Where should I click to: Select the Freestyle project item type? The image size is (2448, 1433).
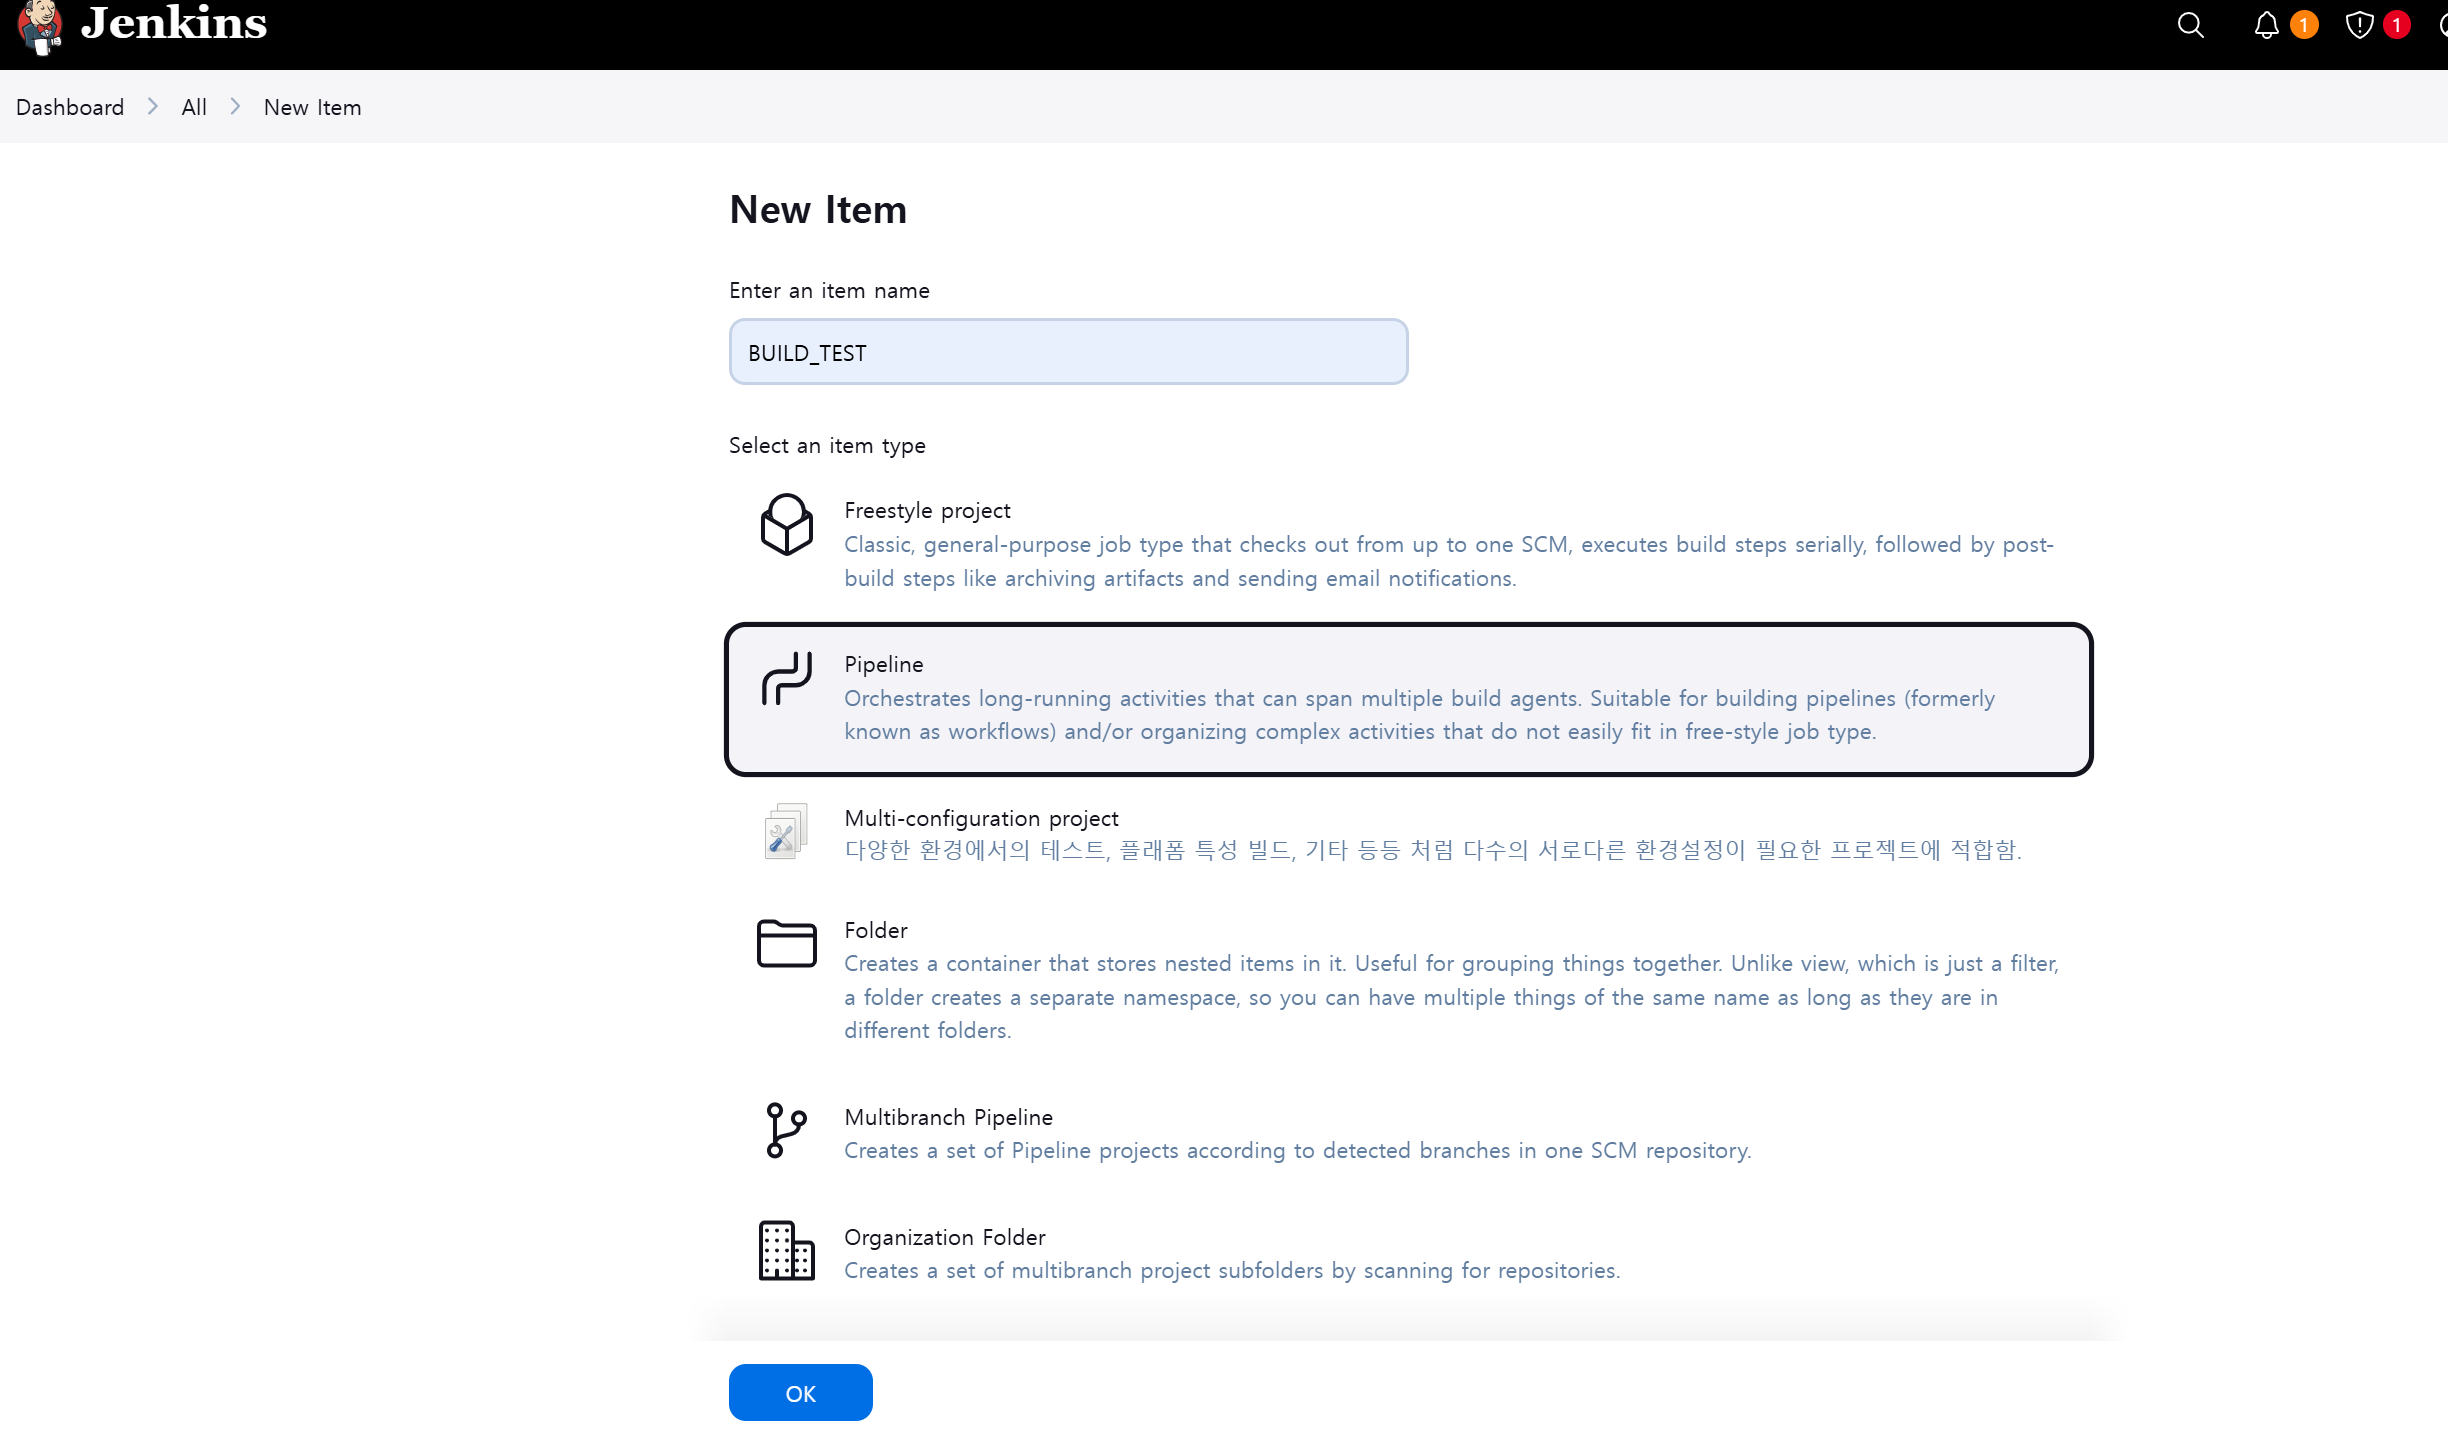point(927,511)
